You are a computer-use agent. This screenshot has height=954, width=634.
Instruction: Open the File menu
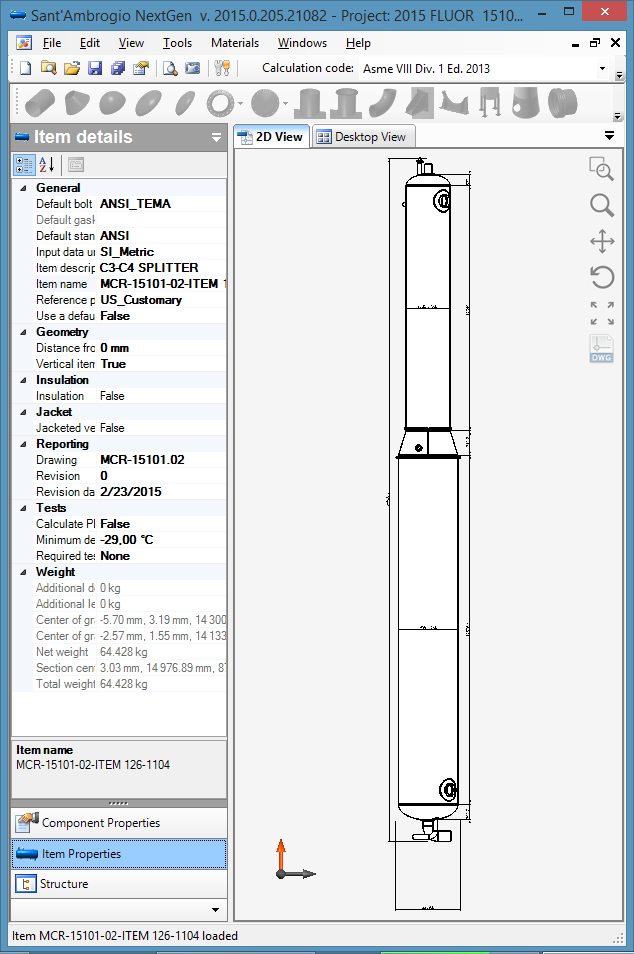52,43
